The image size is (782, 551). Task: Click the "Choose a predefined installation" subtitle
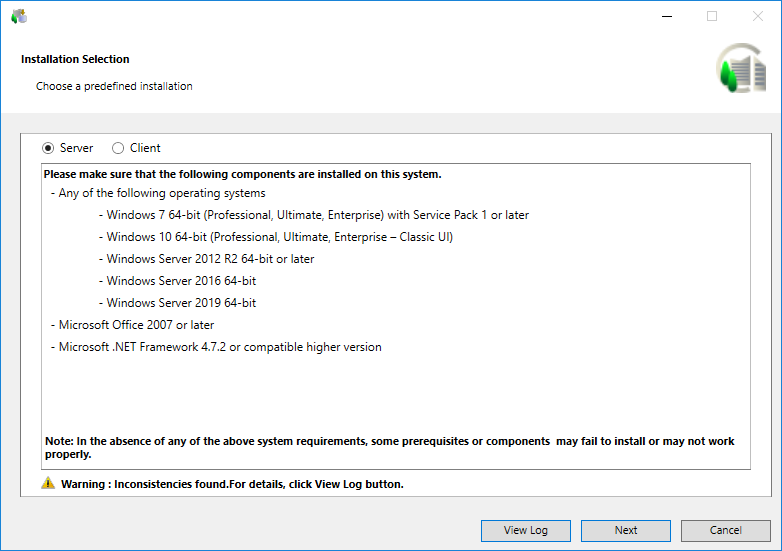[x=114, y=86]
